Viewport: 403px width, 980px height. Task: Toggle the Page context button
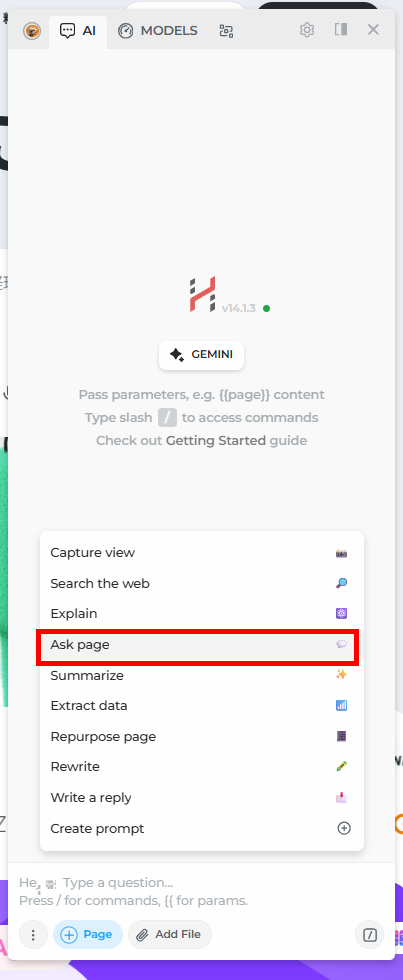[x=87, y=935]
